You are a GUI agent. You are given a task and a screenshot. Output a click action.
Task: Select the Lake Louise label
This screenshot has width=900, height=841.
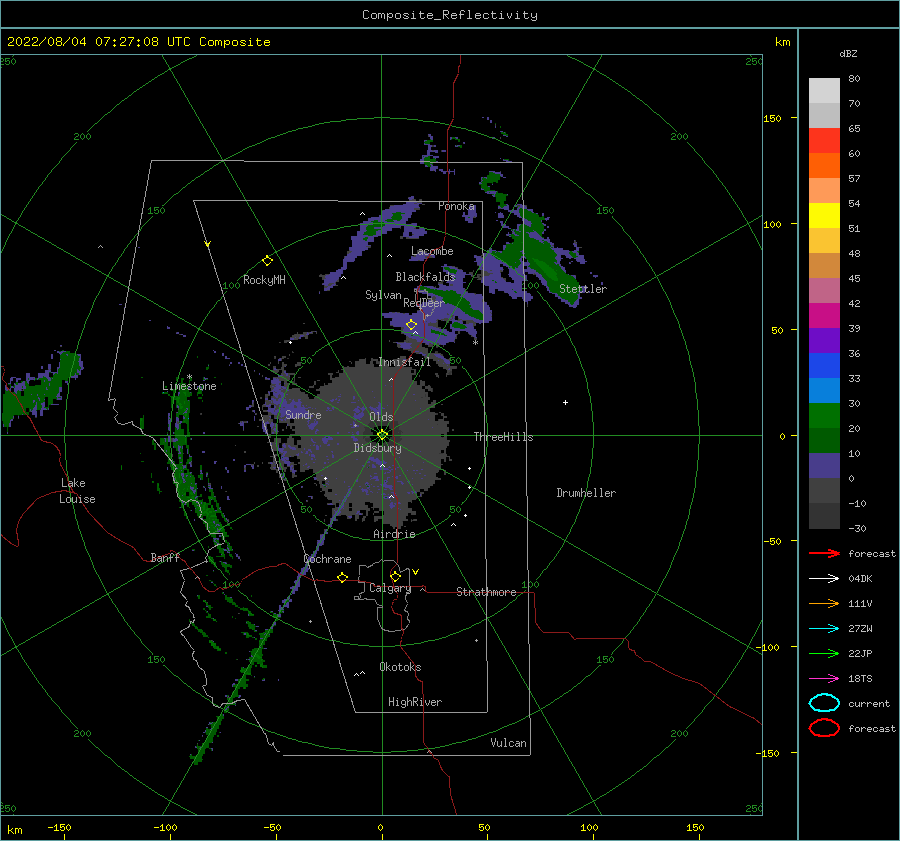coord(77,491)
